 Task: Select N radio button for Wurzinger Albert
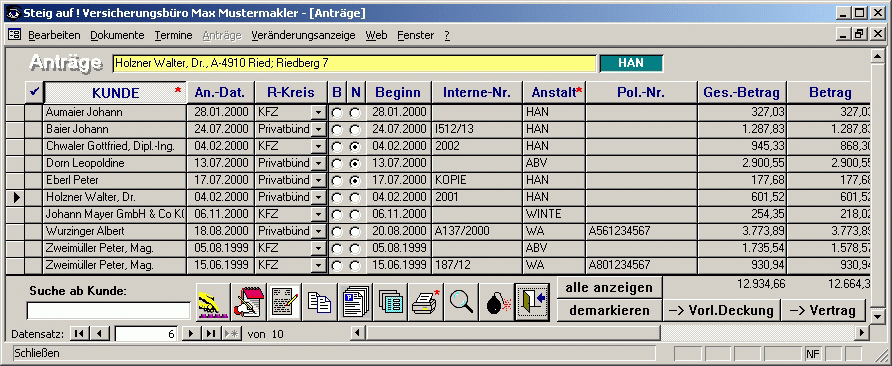click(355, 233)
